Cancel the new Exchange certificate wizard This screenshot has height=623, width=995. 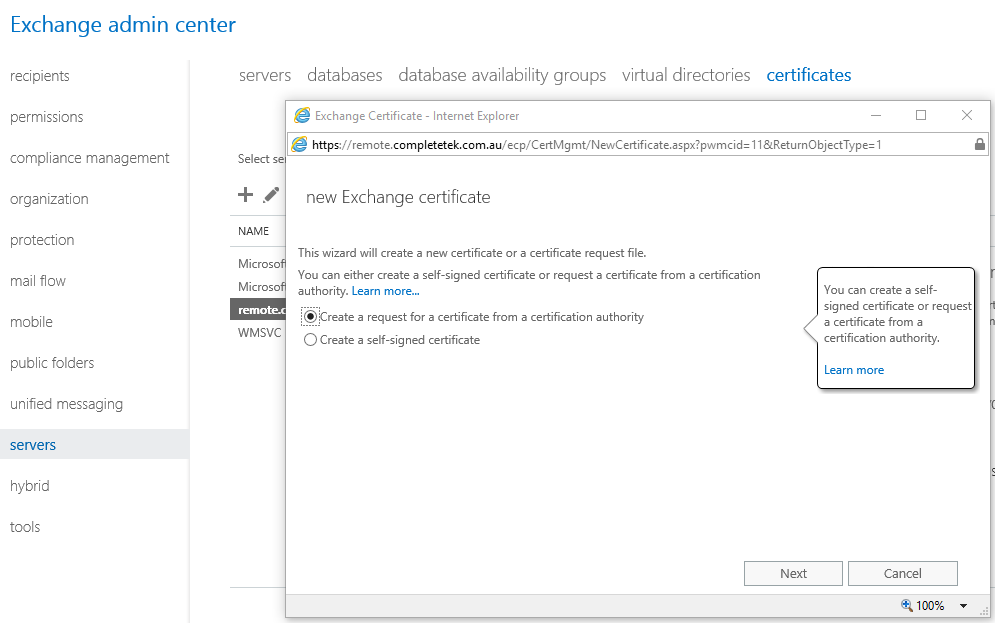902,573
